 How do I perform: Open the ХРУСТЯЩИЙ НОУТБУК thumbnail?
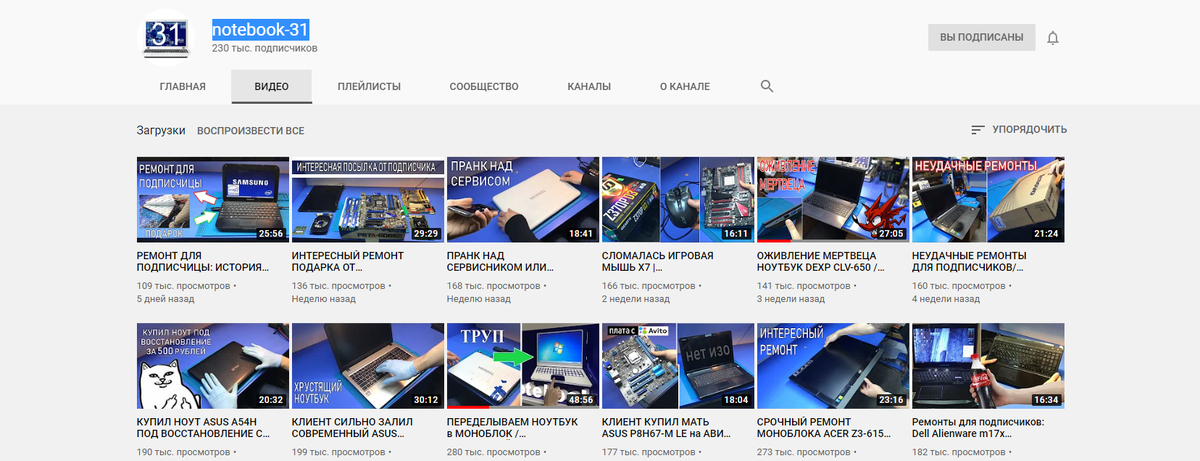tap(368, 366)
